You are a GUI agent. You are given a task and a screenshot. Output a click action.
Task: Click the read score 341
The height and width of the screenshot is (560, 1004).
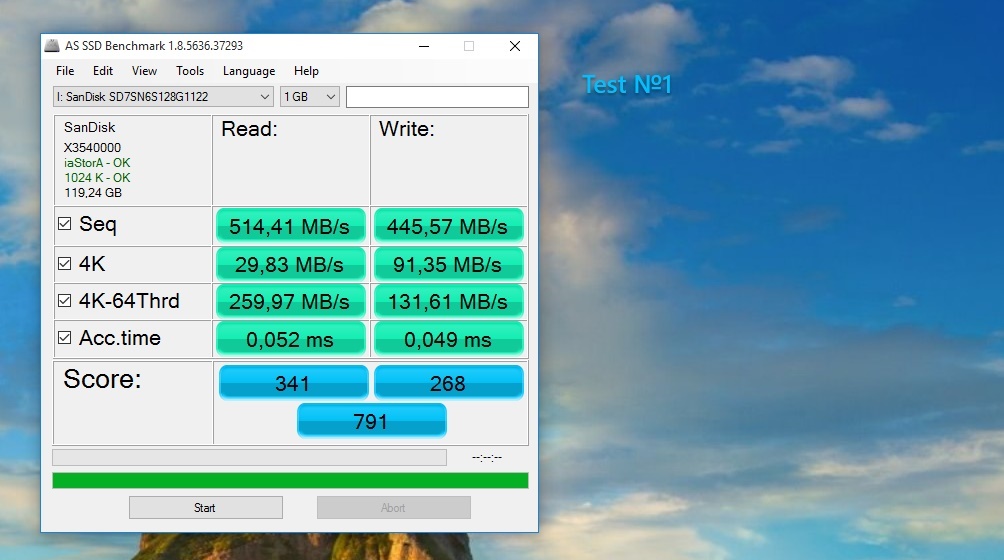tap(293, 383)
